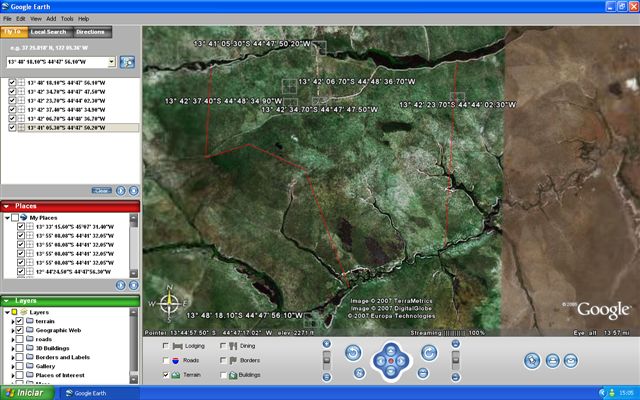Pan the view right
The width and height of the screenshot is (640, 400).
click(x=402, y=361)
